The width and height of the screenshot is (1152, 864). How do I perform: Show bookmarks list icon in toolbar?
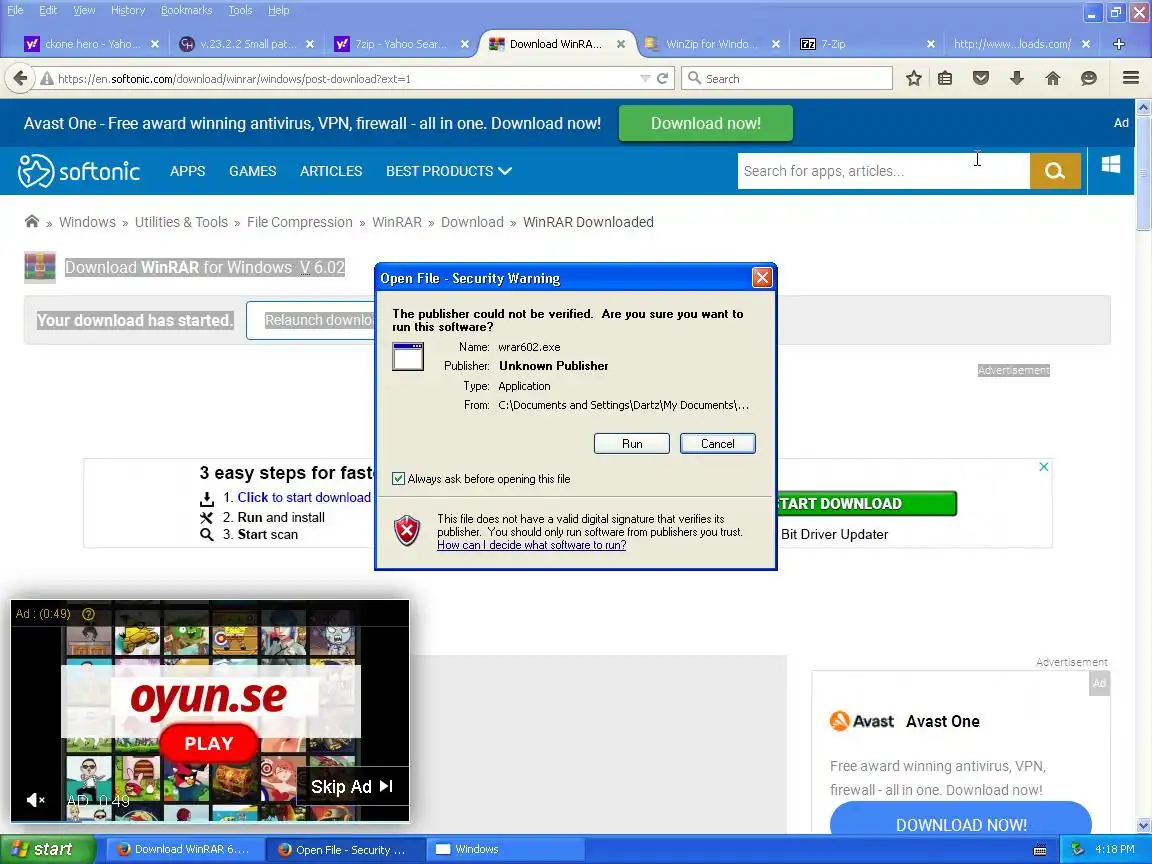(x=945, y=79)
